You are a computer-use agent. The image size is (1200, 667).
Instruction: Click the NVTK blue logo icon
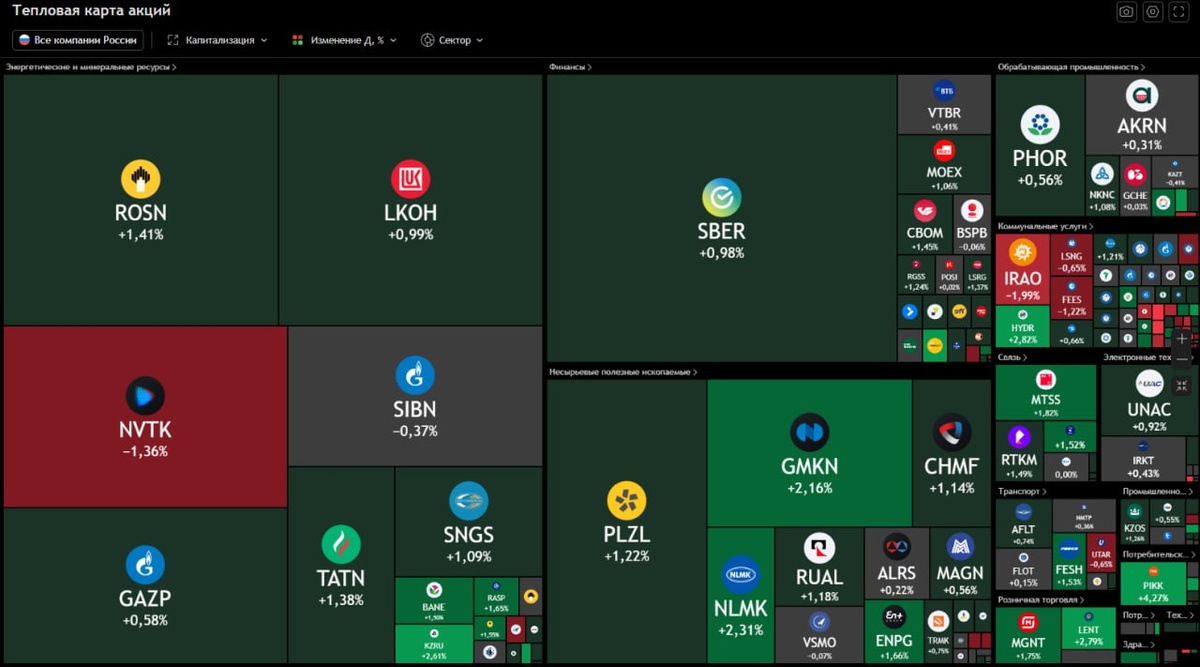[145, 396]
